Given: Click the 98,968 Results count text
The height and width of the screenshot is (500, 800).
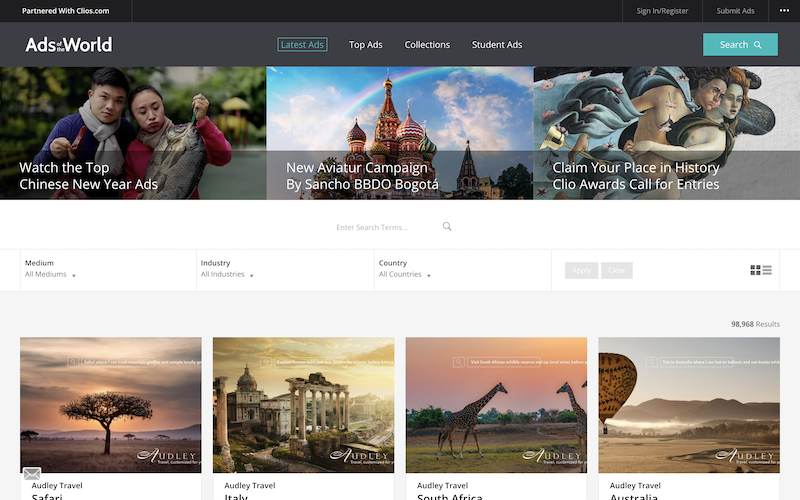Looking at the screenshot, I should tap(755, 324).
